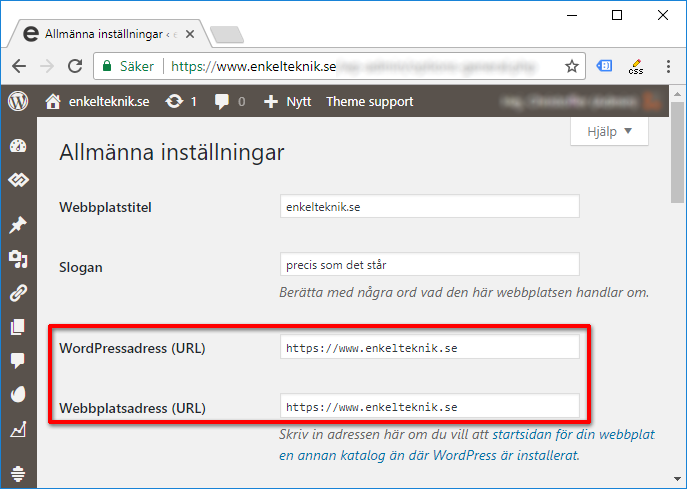The height and width of the screenshot is (489, 687).
Task: Open Posts via the pushpin icon
Action: pyautogui.click(x=18, y=225)
